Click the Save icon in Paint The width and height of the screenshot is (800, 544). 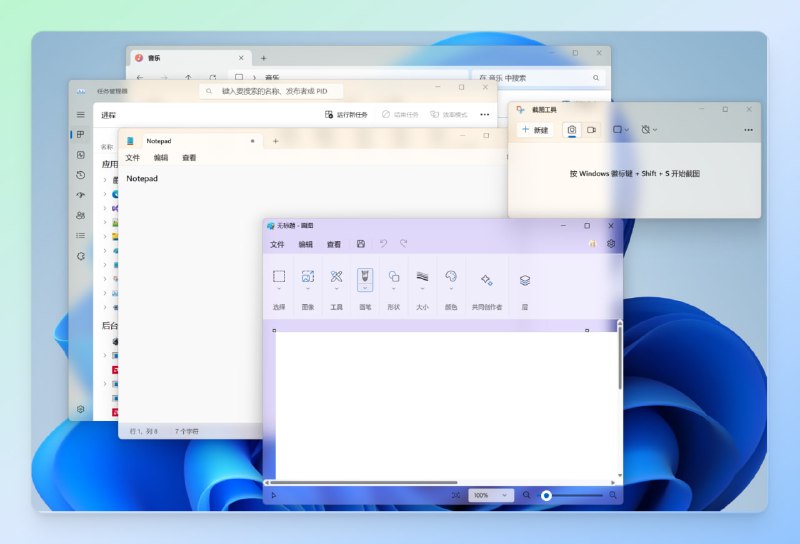tap(361, 244)
